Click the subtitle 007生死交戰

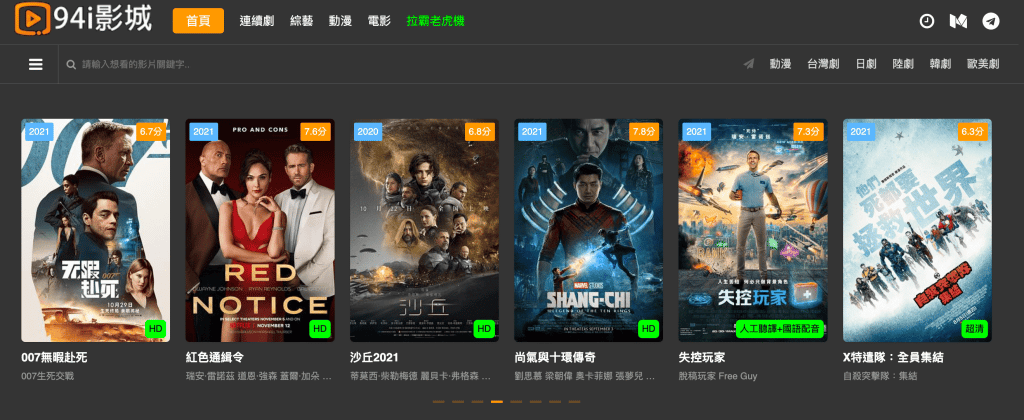tap(48, 376)
